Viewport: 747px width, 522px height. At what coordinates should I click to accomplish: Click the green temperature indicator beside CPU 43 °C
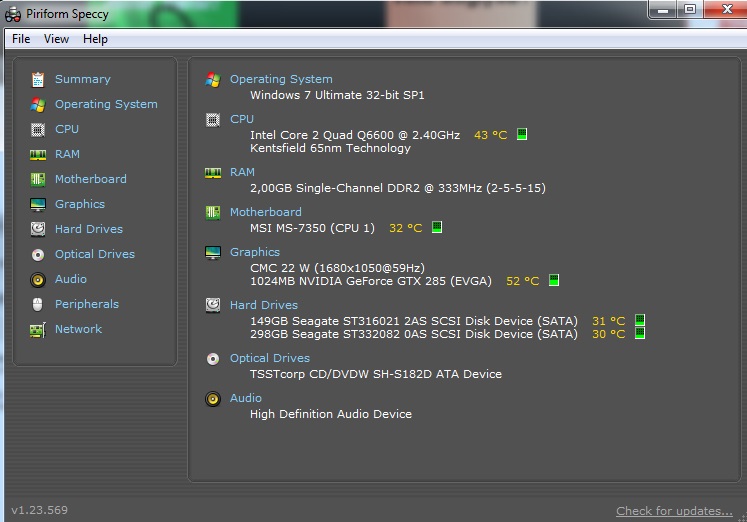coord(522,134)
